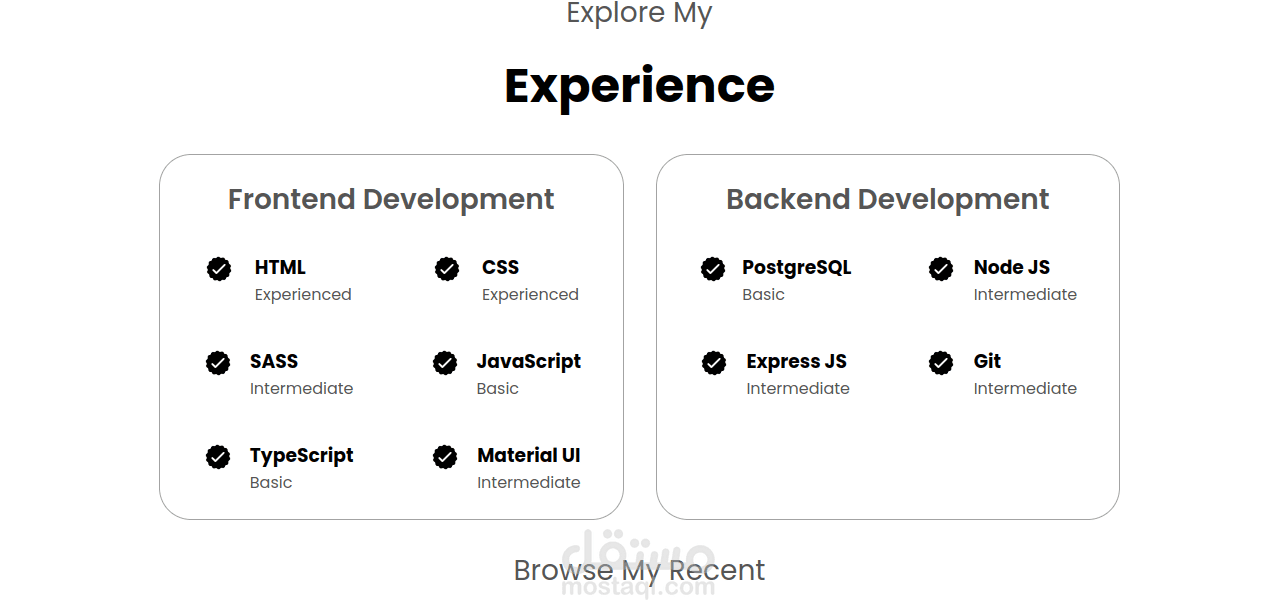The image size is (1277, 612).
Task: Click the checkmark icon beside JavaScript
Action: pos(445,363)
